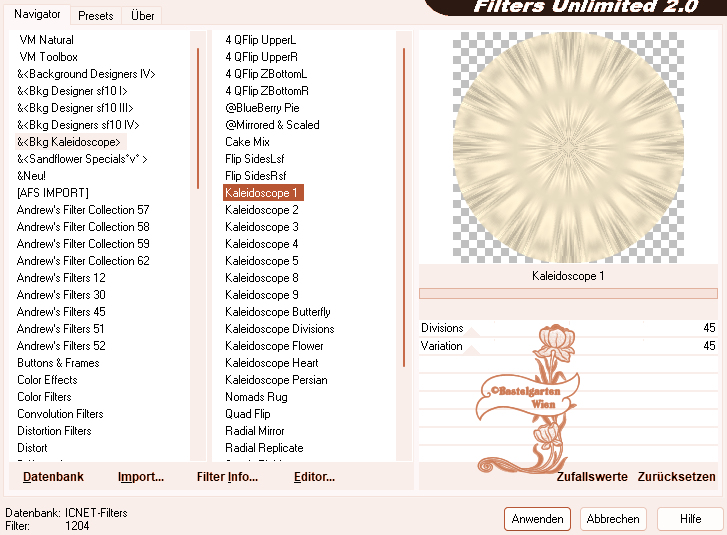This screenshot has height=535, width=727.
Task: Select the [AFS IMPORT] category
Action: [53, 193]
